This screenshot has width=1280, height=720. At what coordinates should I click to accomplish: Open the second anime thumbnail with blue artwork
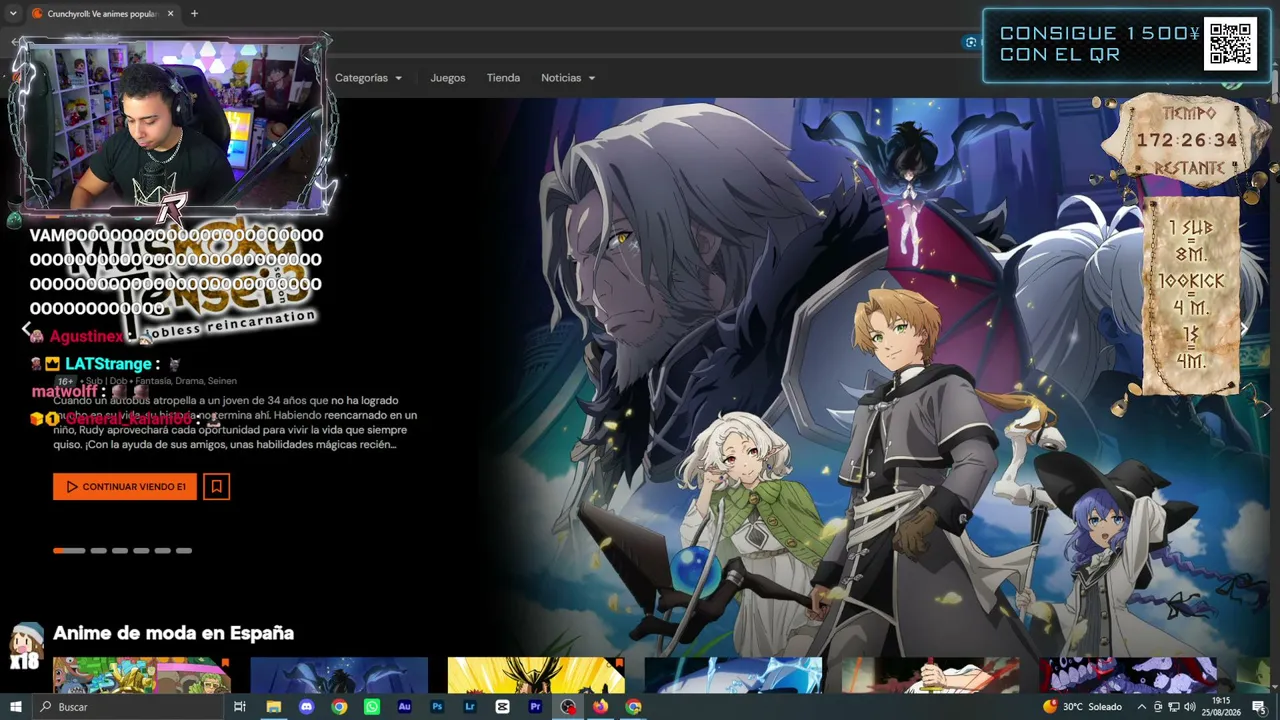[x=339, y=675]
